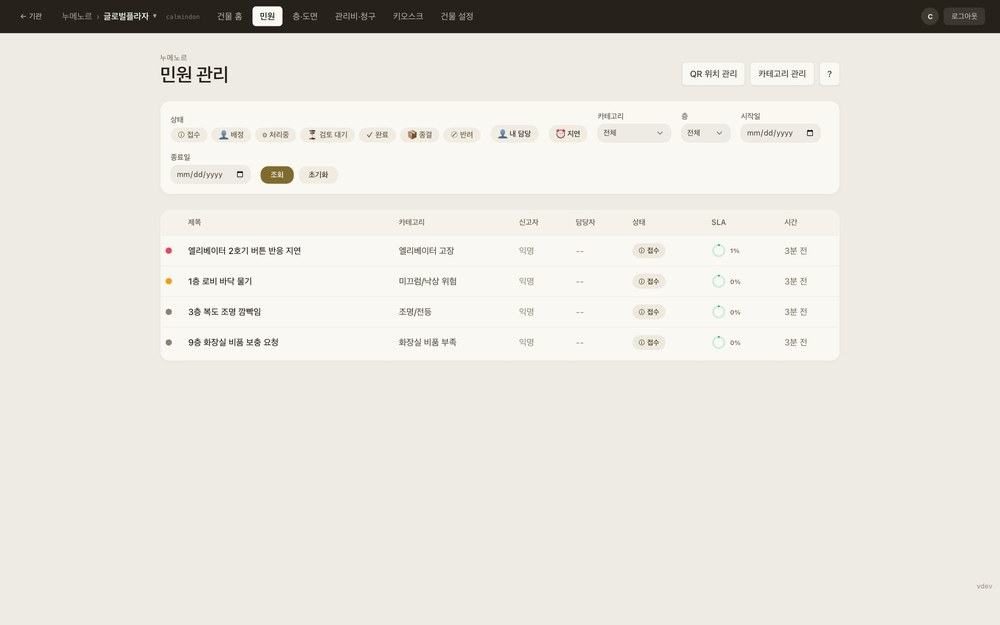Click the 종료일 date field
The image size is (1000, 625).
click(210, 175)
